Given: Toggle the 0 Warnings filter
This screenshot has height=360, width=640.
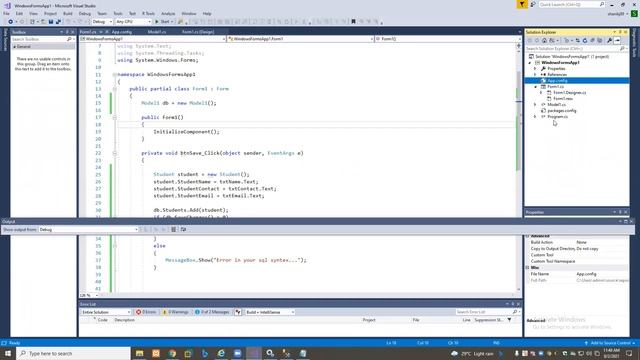Looking at the screenshot, I should (x=176, y=312).
